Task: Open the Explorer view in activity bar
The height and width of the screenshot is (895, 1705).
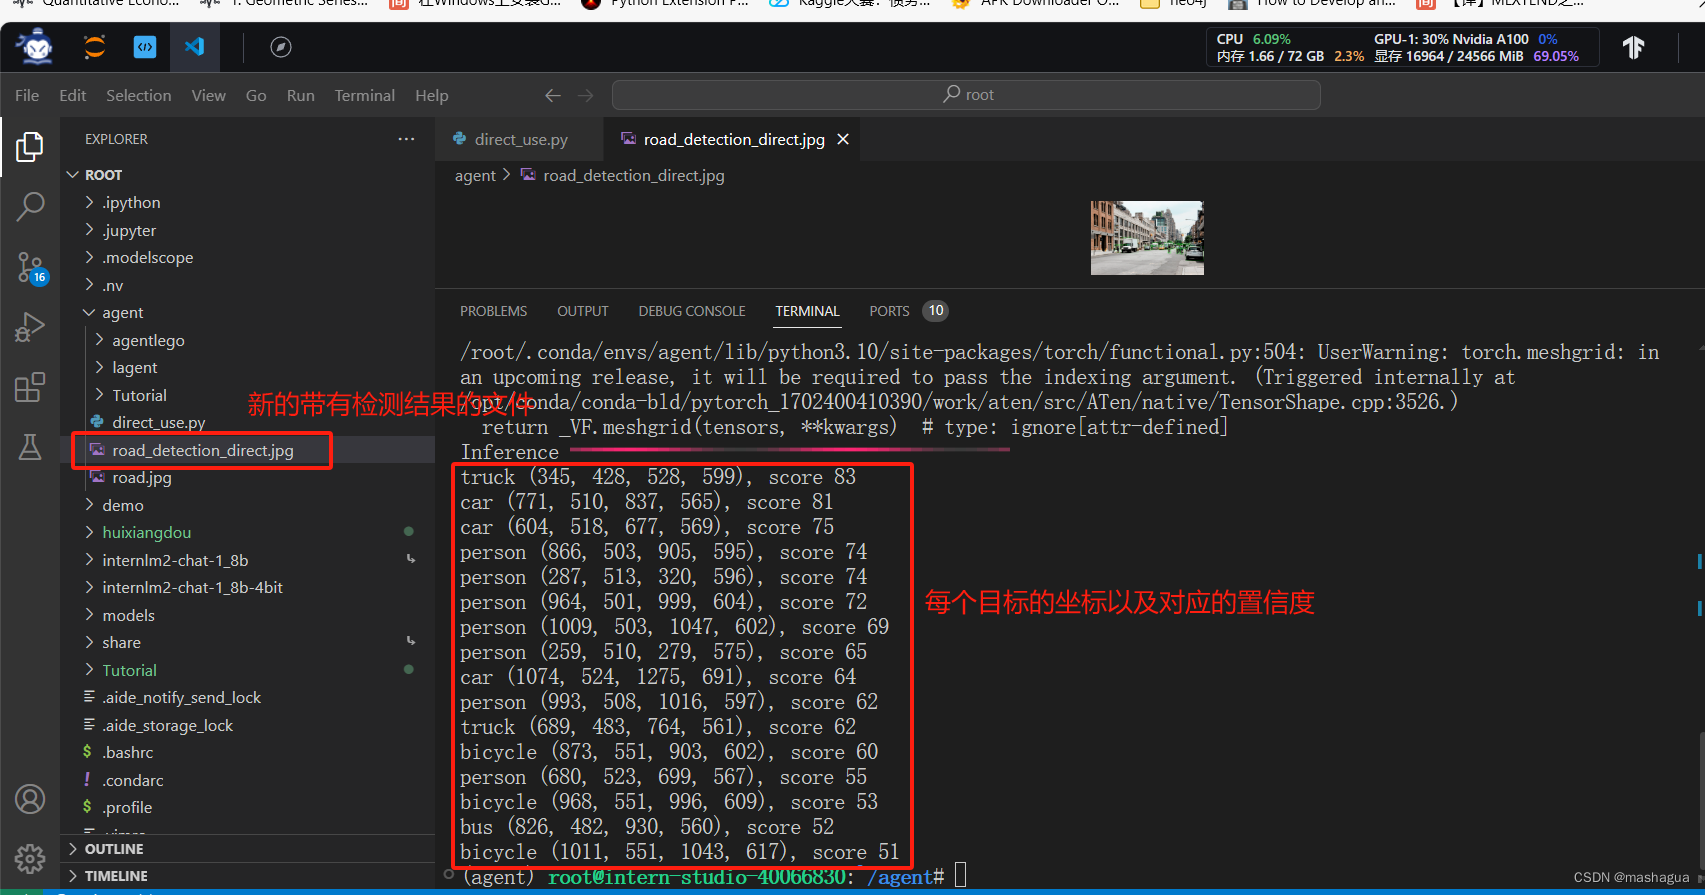Action: pyautogui.click(x=30, y=147)
